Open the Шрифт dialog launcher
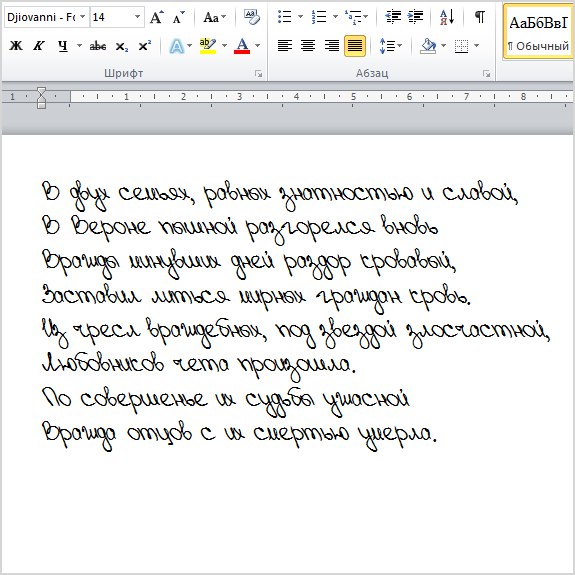575x575 pixels. (x=259, y=74)
